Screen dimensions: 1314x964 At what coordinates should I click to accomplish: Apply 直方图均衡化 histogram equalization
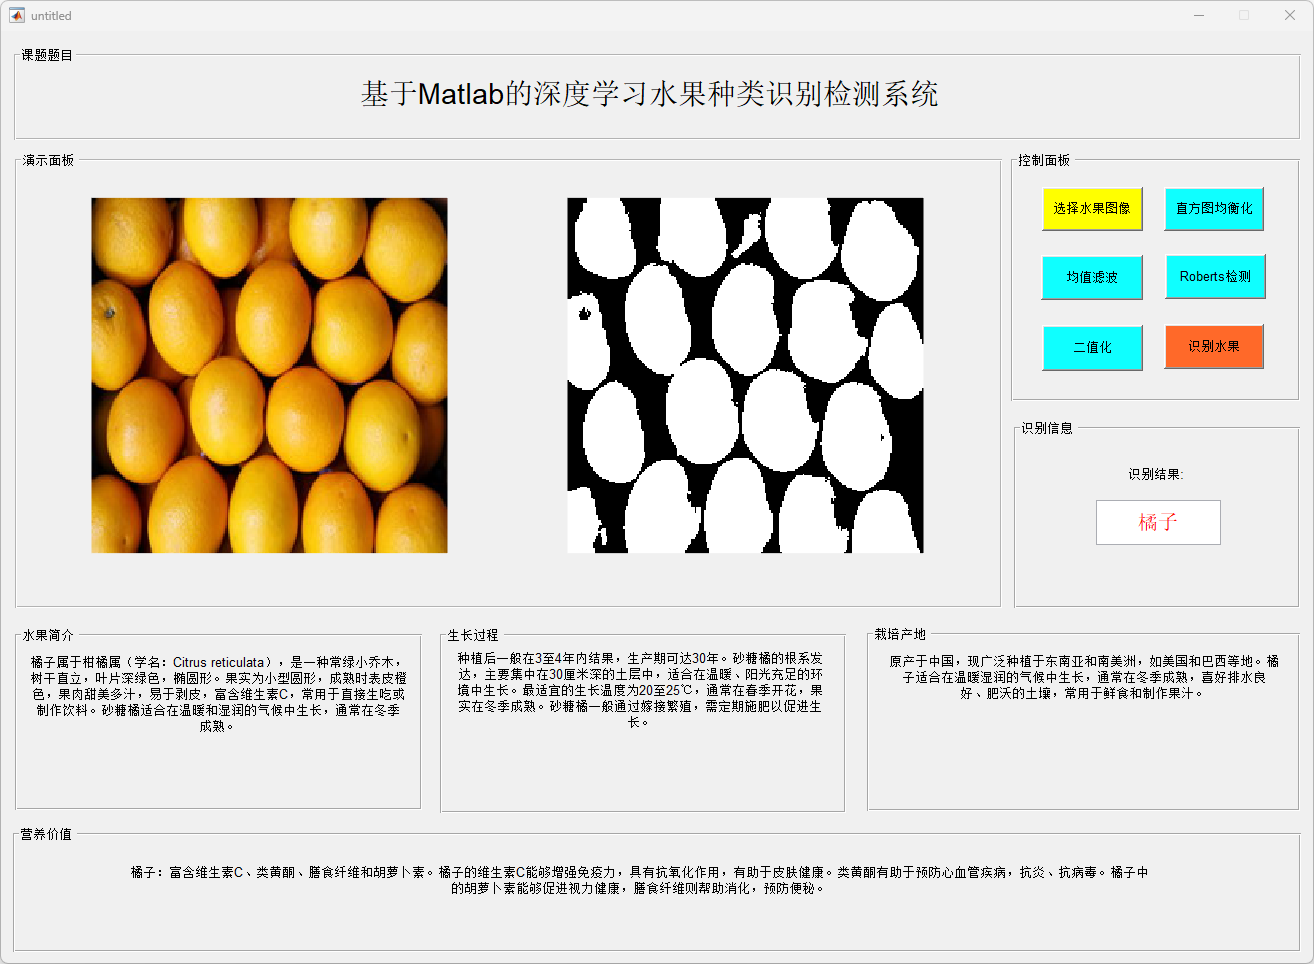click(x=1214, y=208)
